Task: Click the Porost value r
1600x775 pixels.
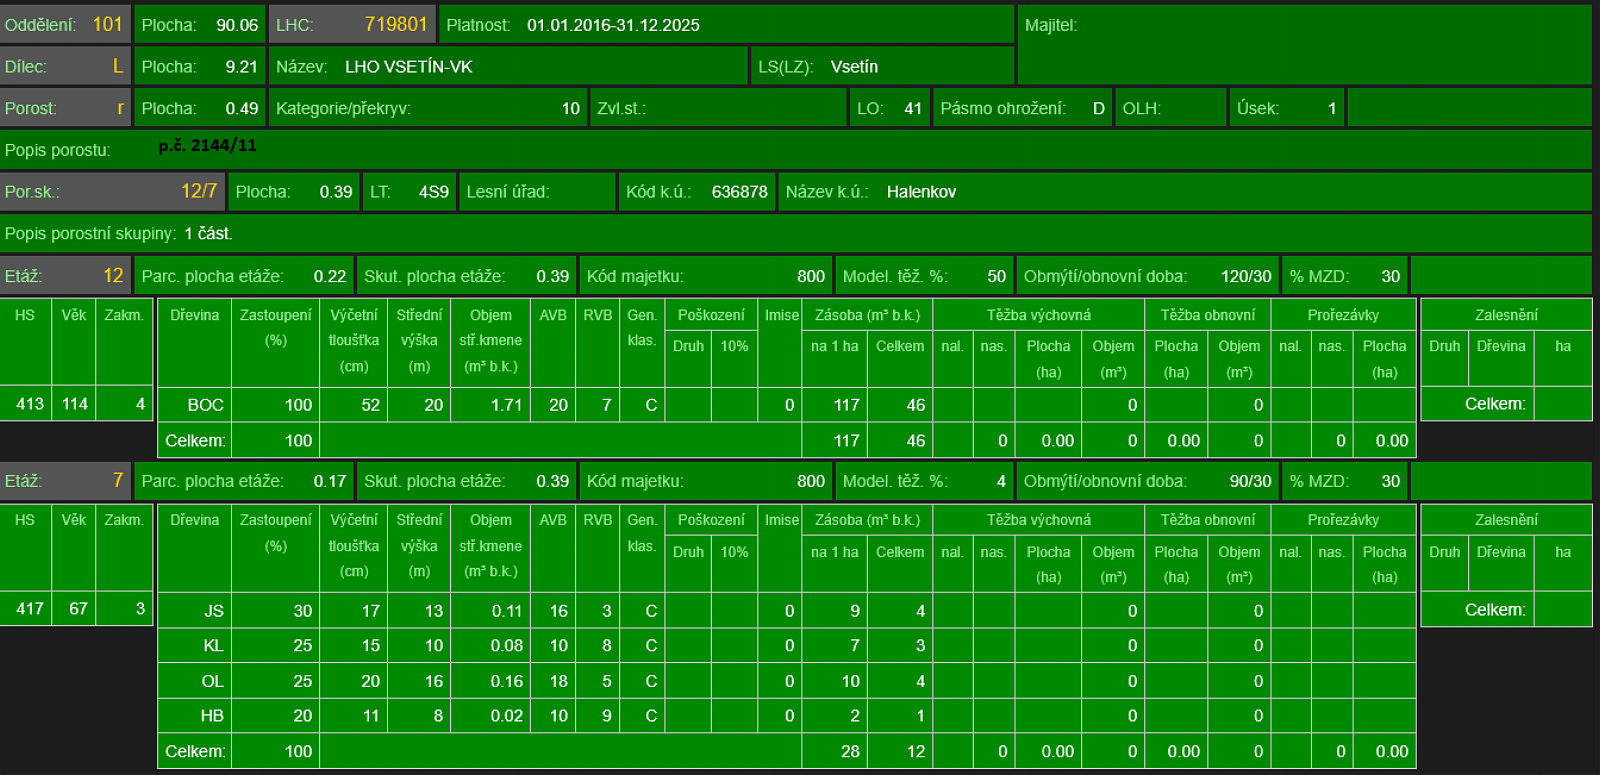Action: coord(120,108)
